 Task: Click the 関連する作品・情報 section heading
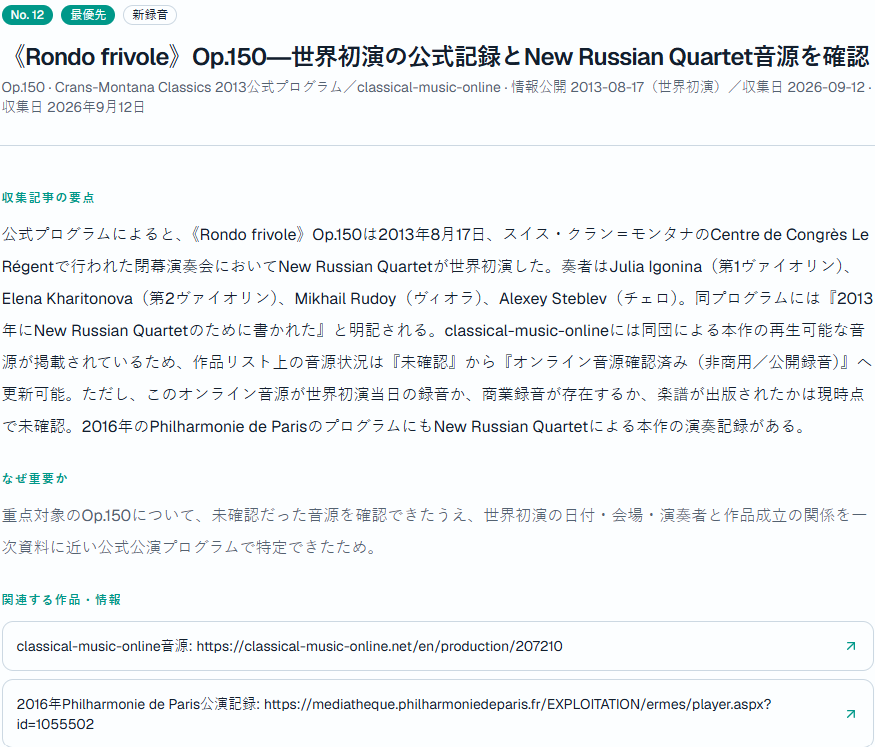pyautogui.click(x=61, y=600)
